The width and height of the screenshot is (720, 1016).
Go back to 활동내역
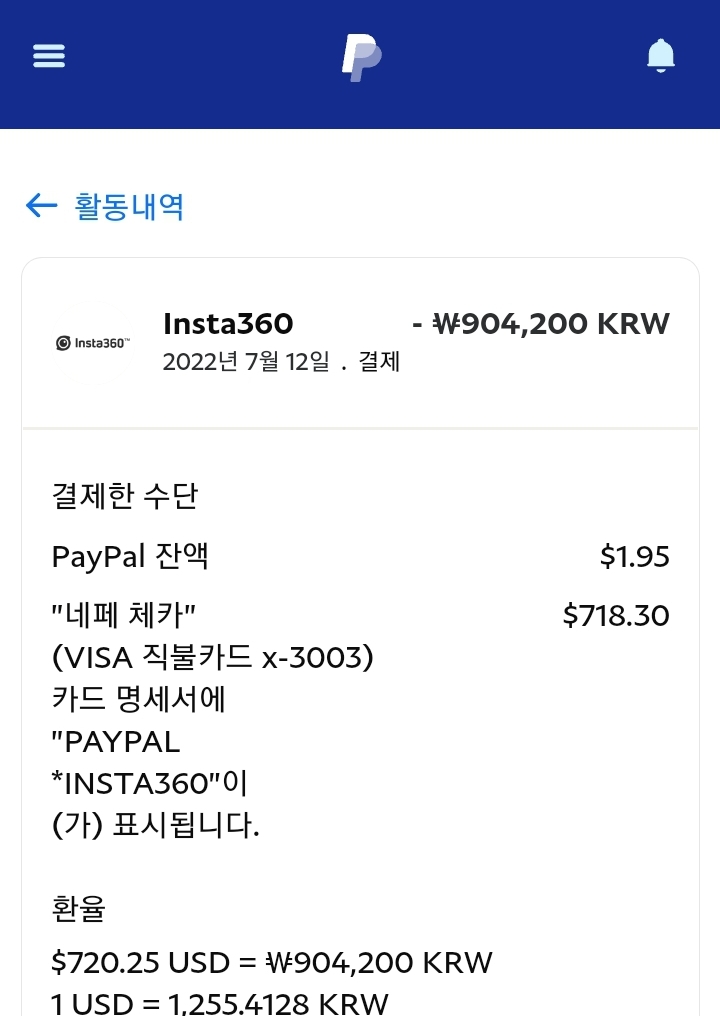(x=129, y=207)
